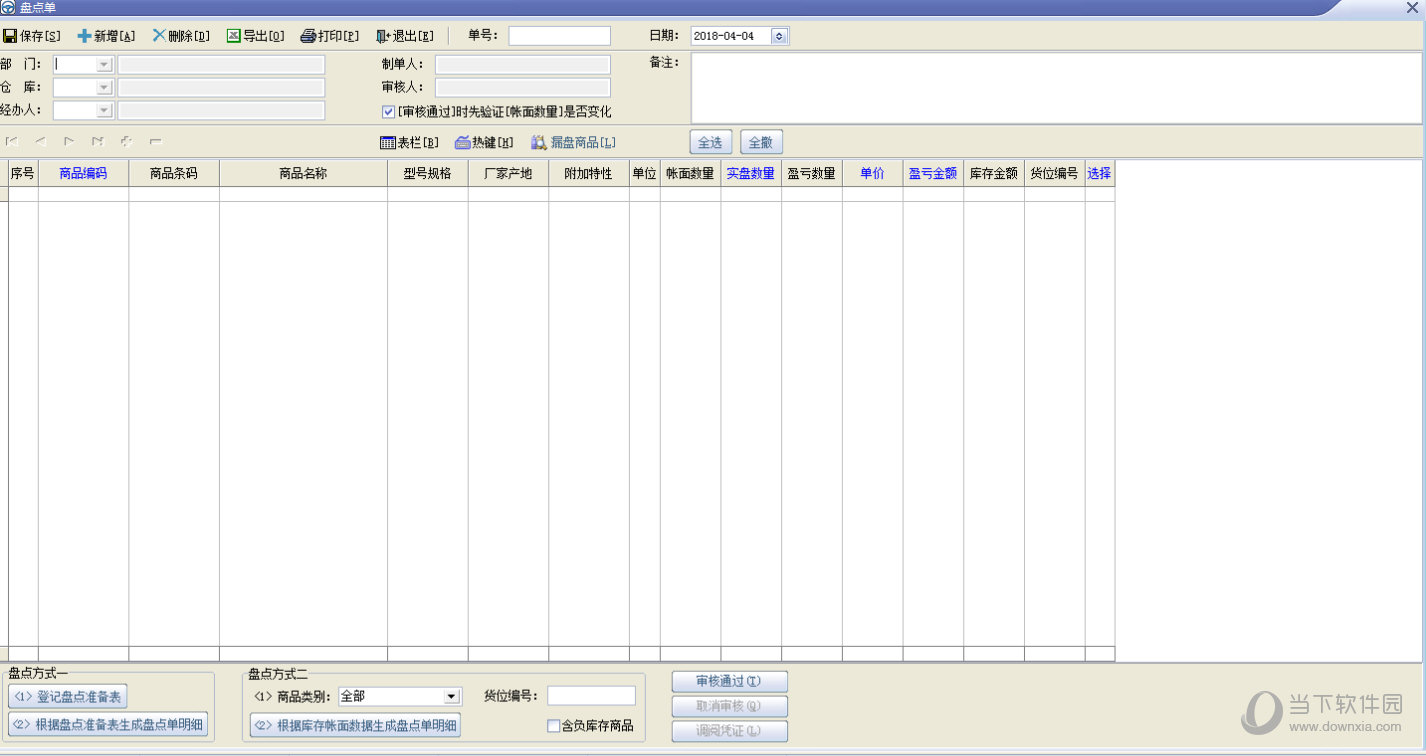This screenshot has height=756, width=1426.
Task: Click the 选择 column header
Action: 1100,173
